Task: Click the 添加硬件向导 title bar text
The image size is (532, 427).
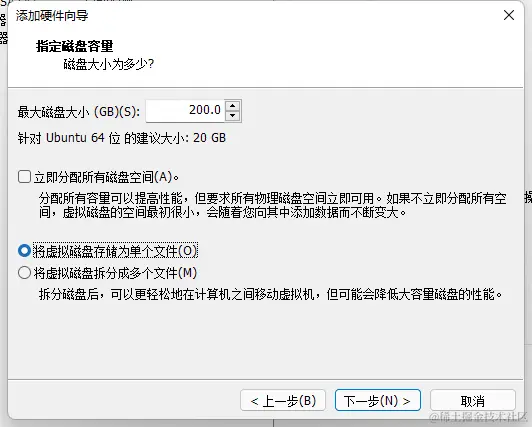Action: coord(52,16)
